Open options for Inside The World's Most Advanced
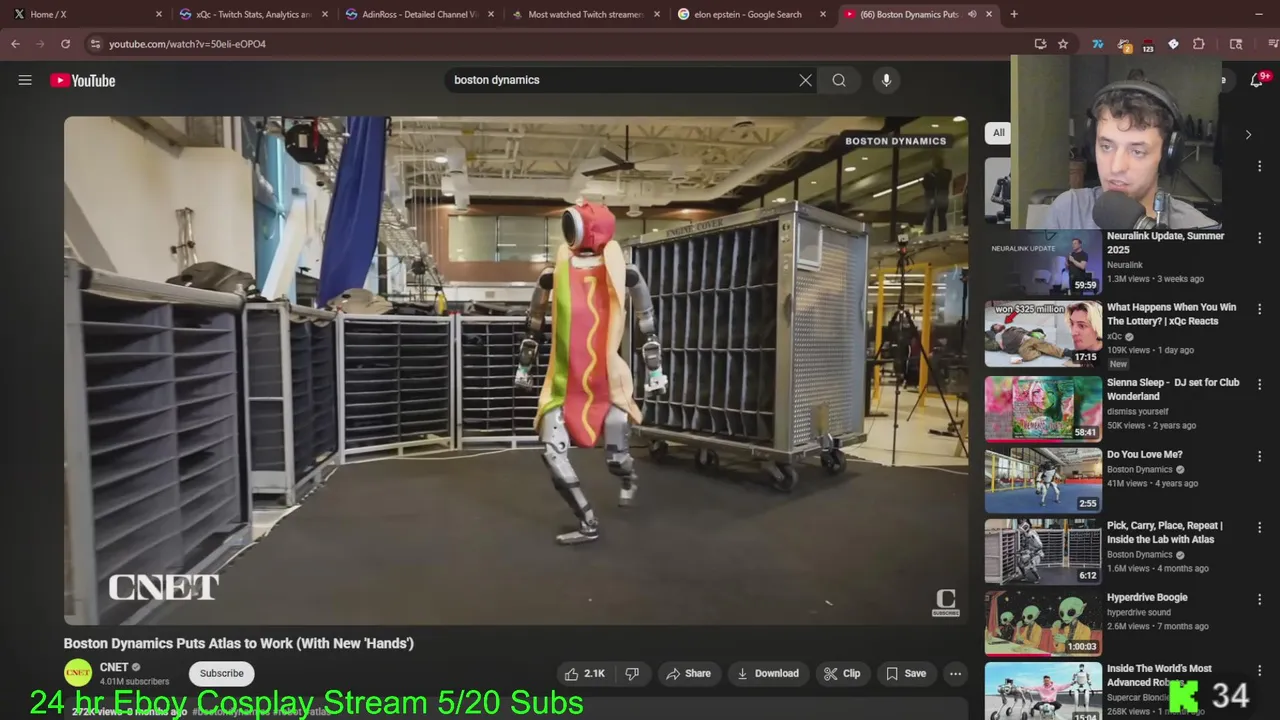The width and height of the screenshot is (1280, 720). click(x=1260, y=670)
